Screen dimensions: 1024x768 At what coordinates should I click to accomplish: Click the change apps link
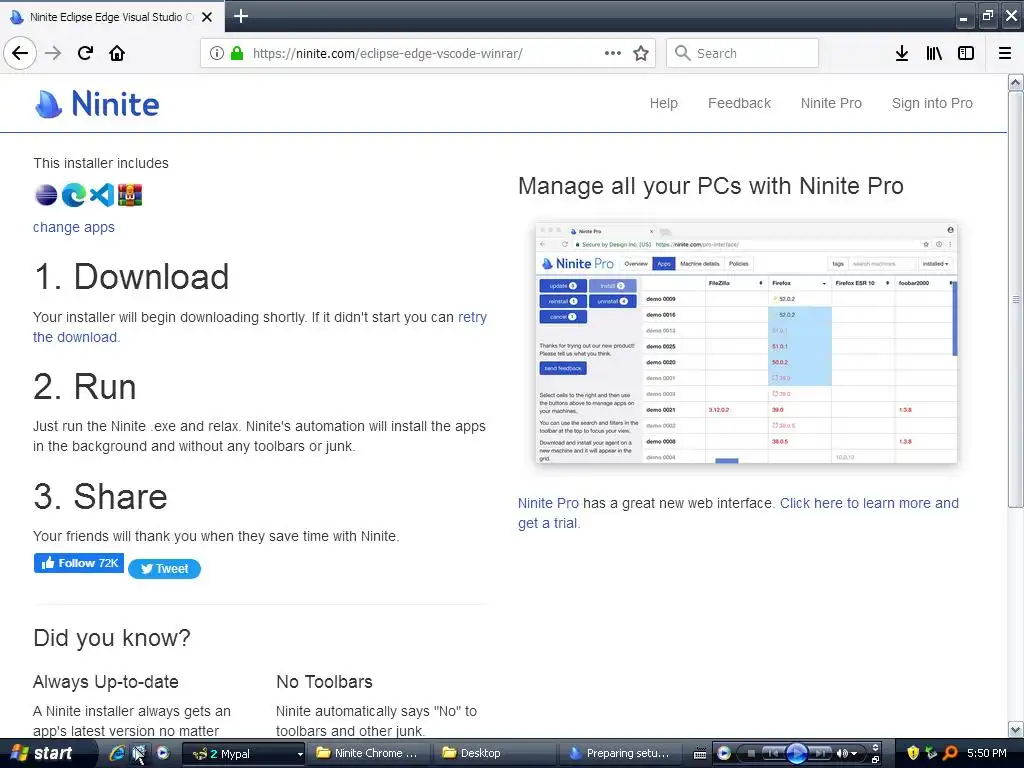[x=74, y=227]
